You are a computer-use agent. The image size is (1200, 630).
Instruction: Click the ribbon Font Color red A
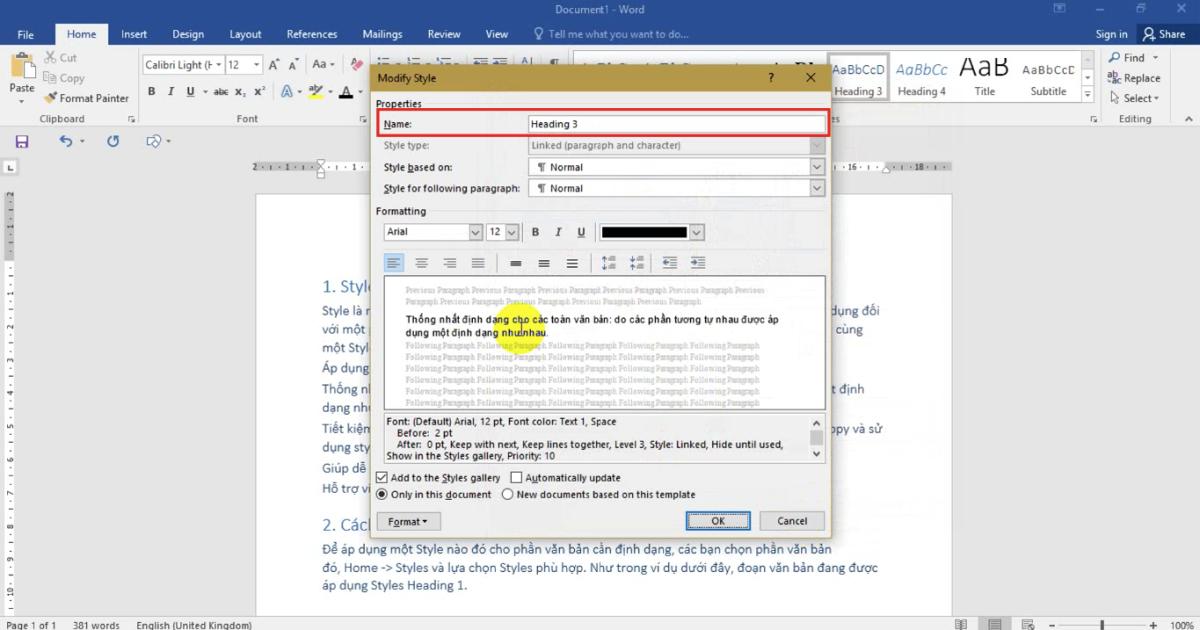click(x=345, y=91)
